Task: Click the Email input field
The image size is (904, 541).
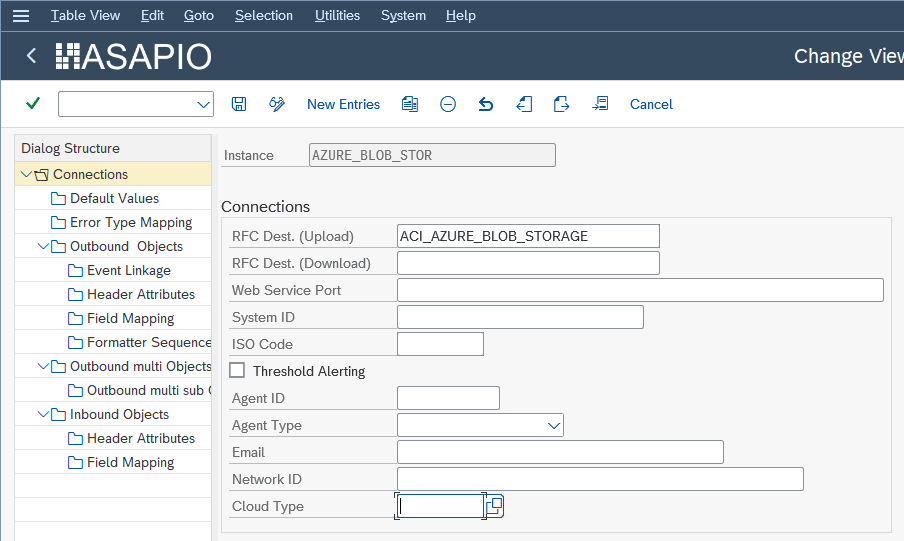Action: click(x=560, y=452)
